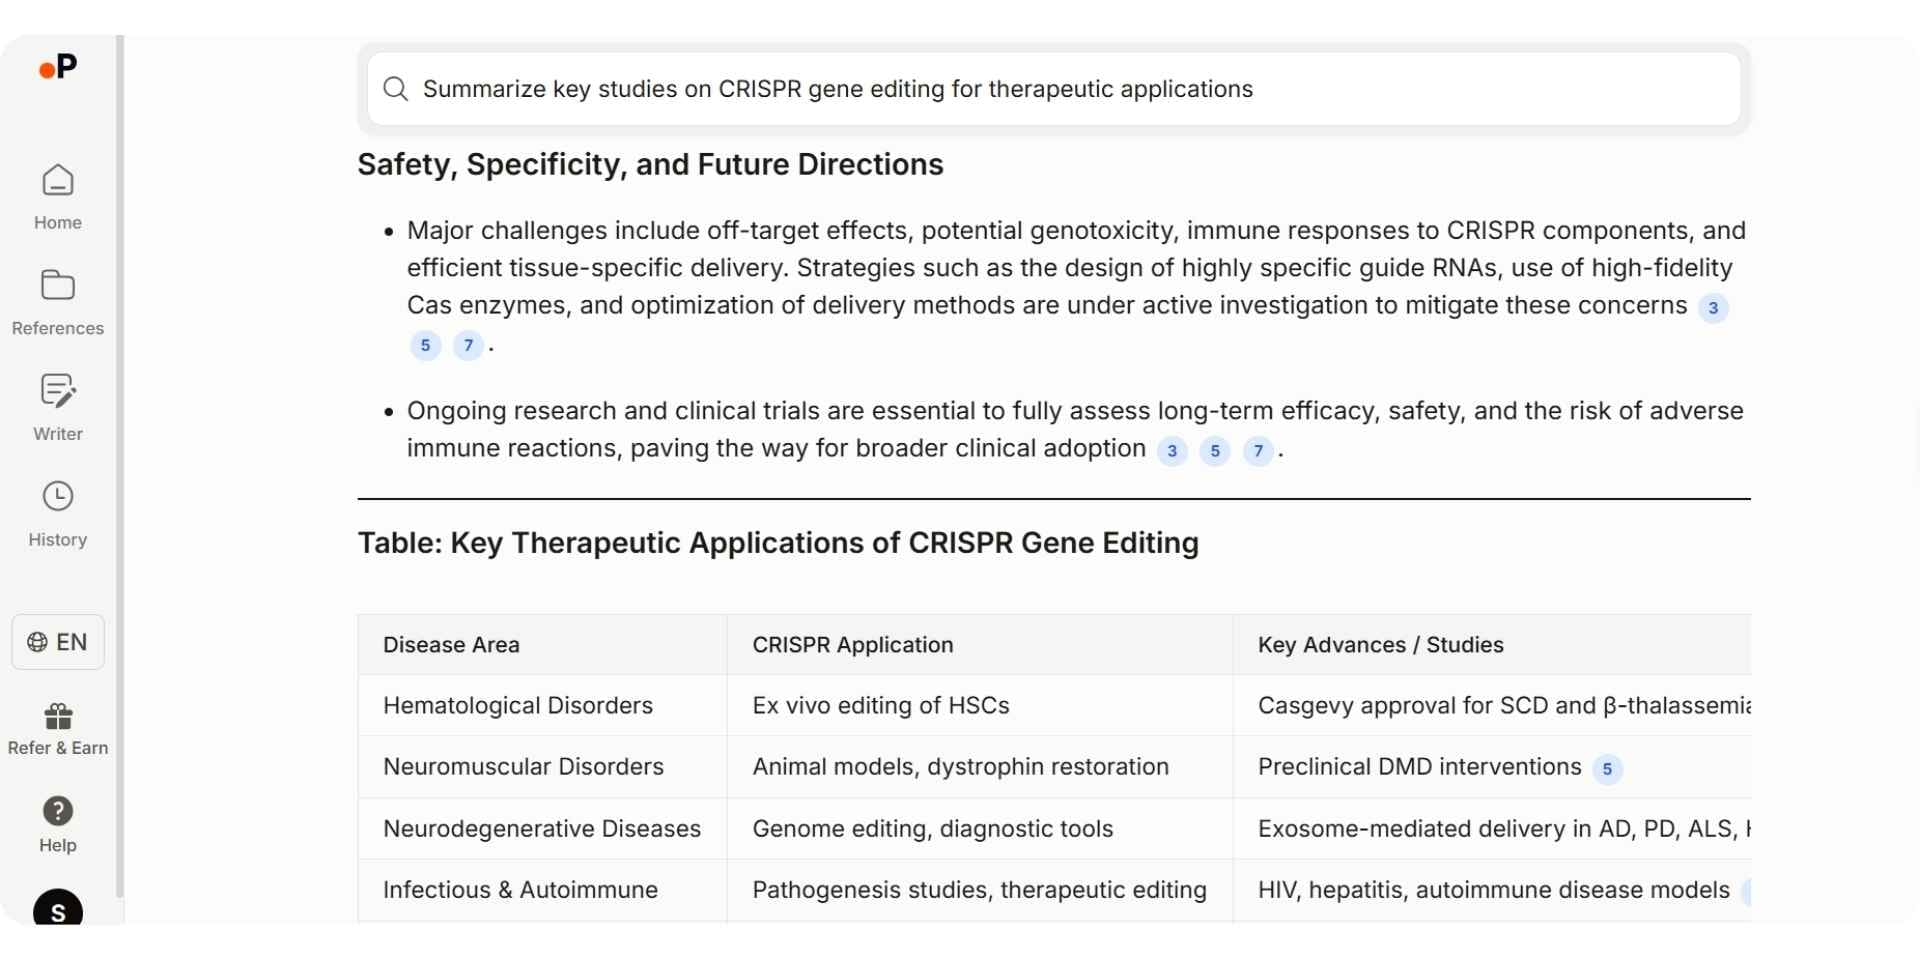Open the References panel

(57, 300)
